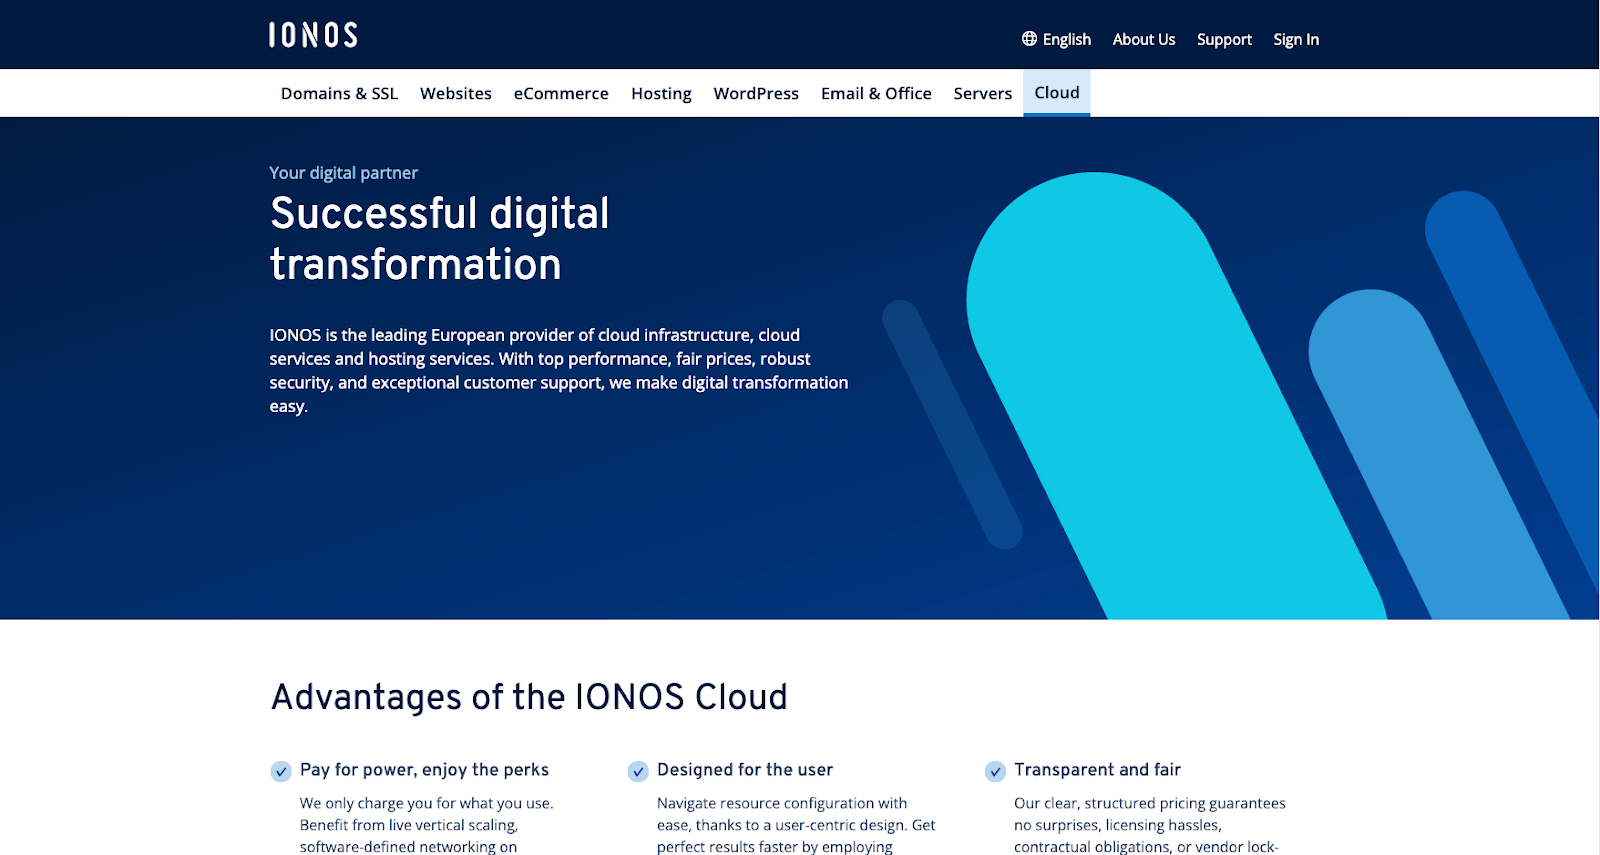Open the About Us link
This screenshot has width=1600, height=855.
click(x=1144, y=39)
